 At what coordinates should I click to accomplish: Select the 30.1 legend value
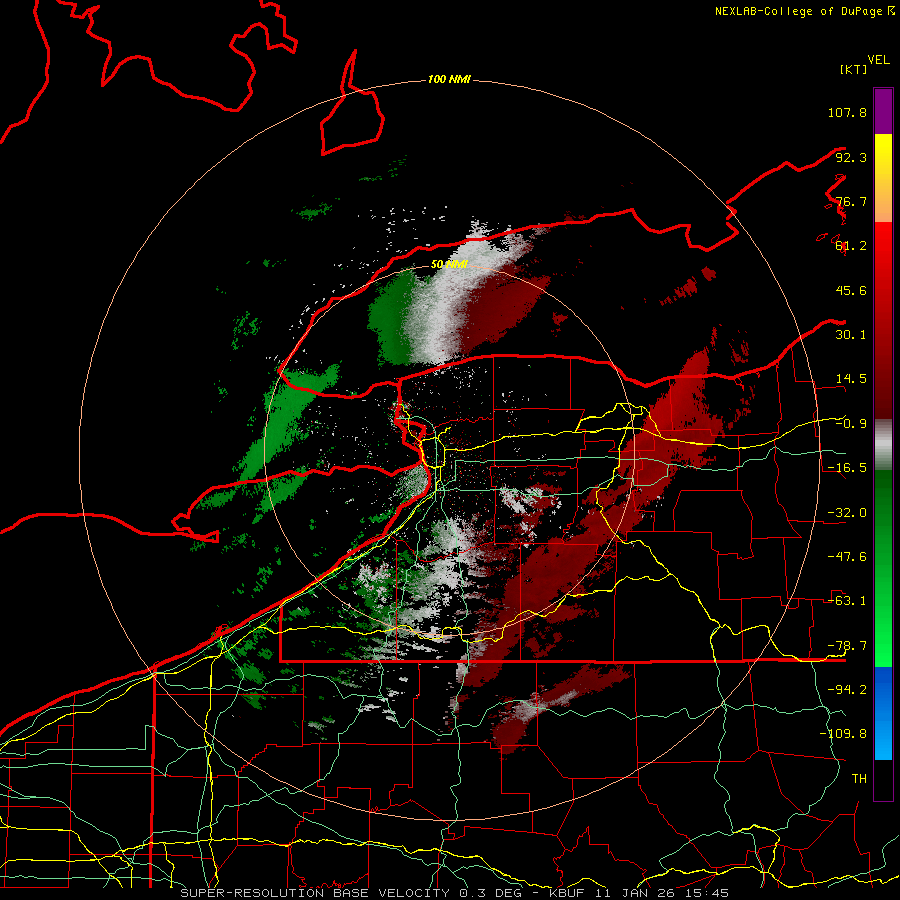pos(851,335)
